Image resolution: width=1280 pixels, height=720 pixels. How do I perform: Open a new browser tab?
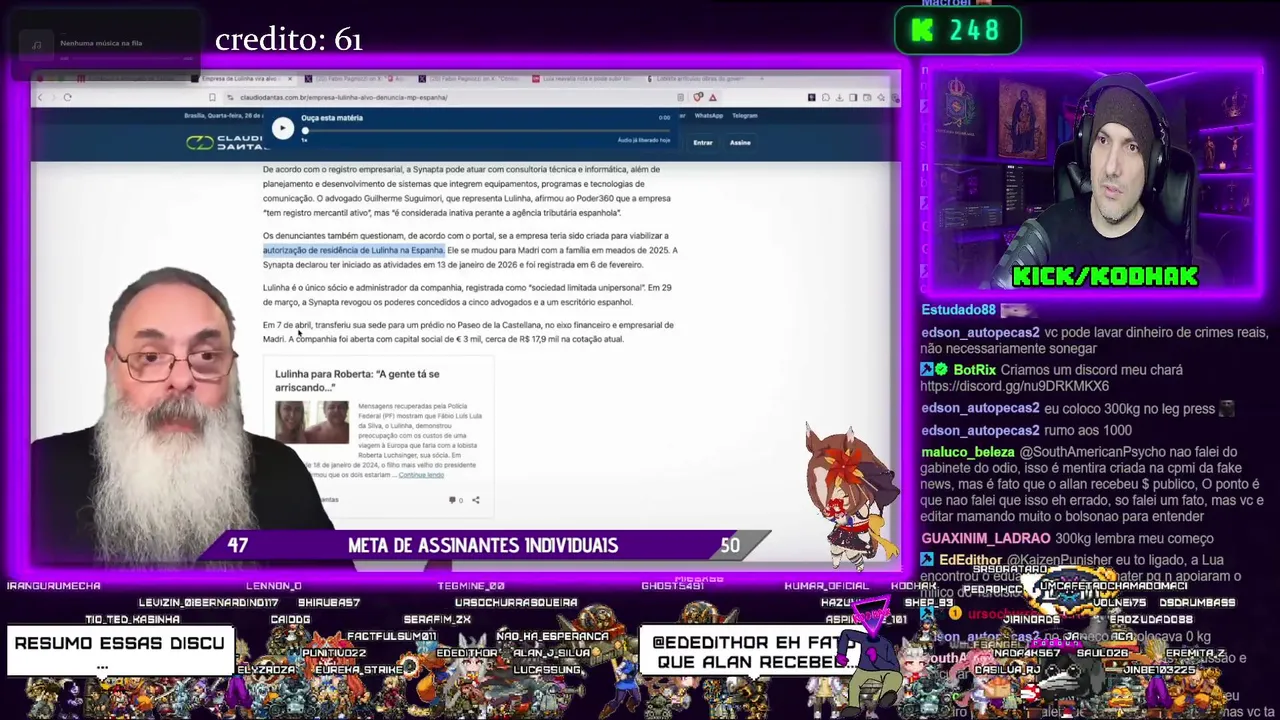762,78
